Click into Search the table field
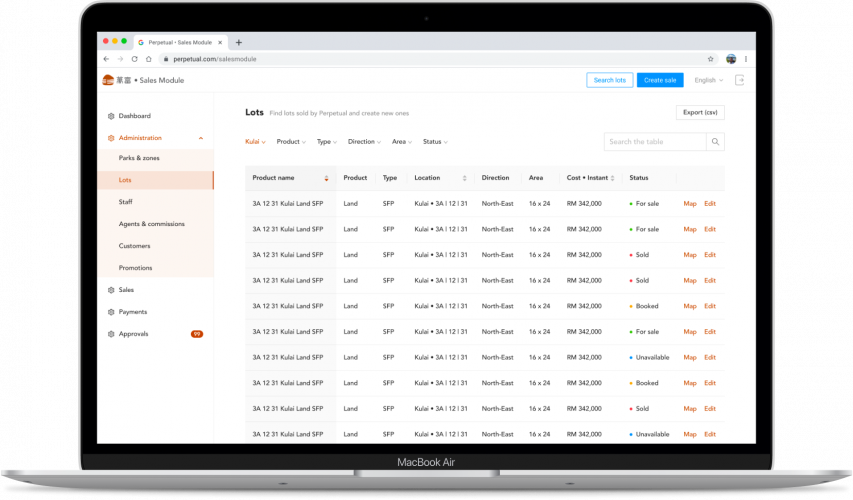This screenshot has height=500, width=853. 655,141
